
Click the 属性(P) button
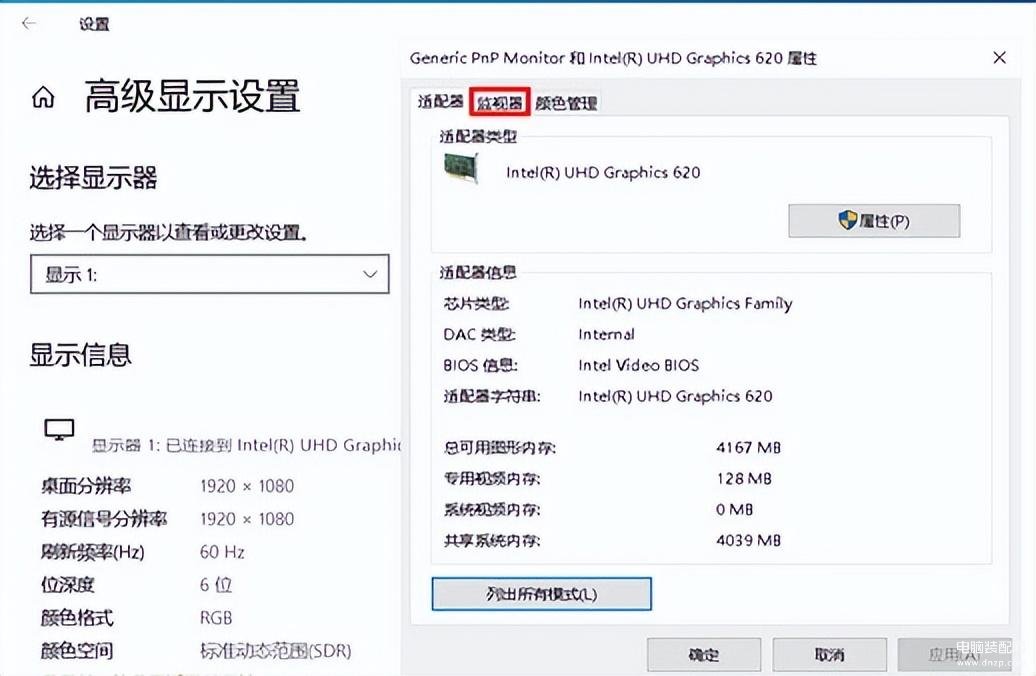point(873,221)
